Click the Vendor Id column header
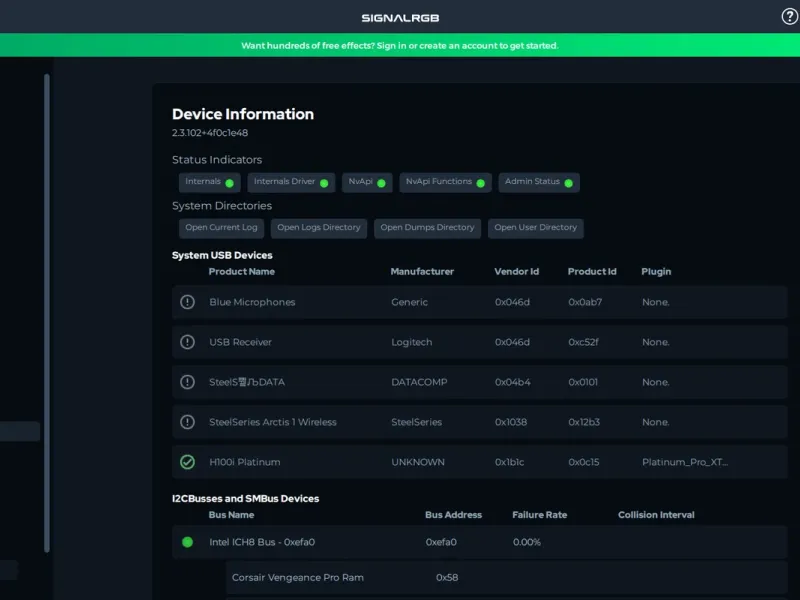This screenshot has height=600, width=800. click(516, 271)
